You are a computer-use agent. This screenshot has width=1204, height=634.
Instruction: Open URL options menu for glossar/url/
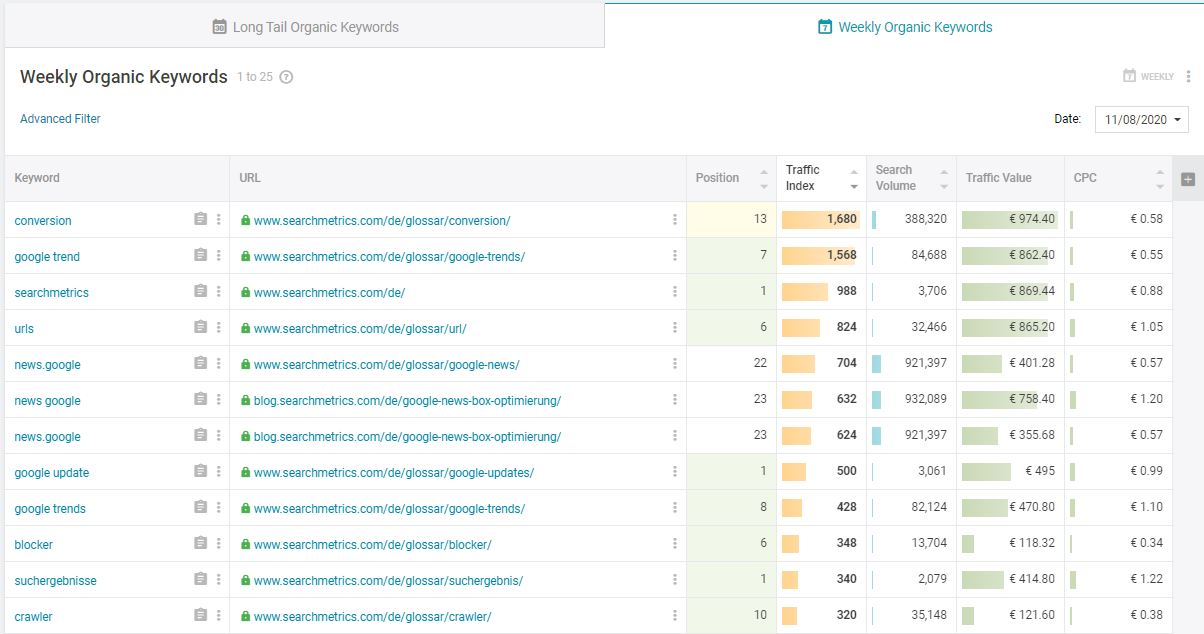pos(675,328)
